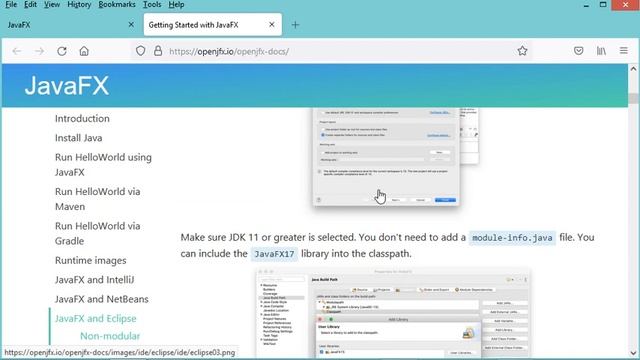
Task: Click the JavaFX header title
Action: coord(67,86)
